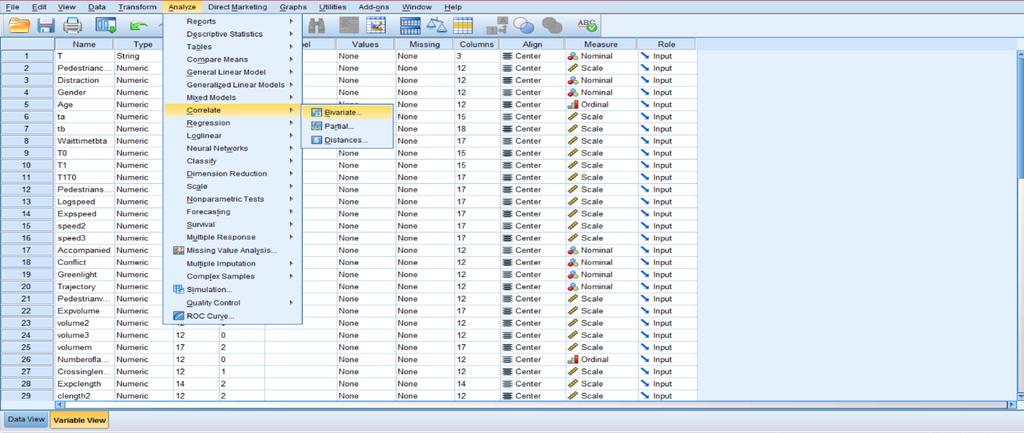Screen dimensions: 1024x433
Task: Expand the Compare Means submenu
Action: click(x=232, y=59)
